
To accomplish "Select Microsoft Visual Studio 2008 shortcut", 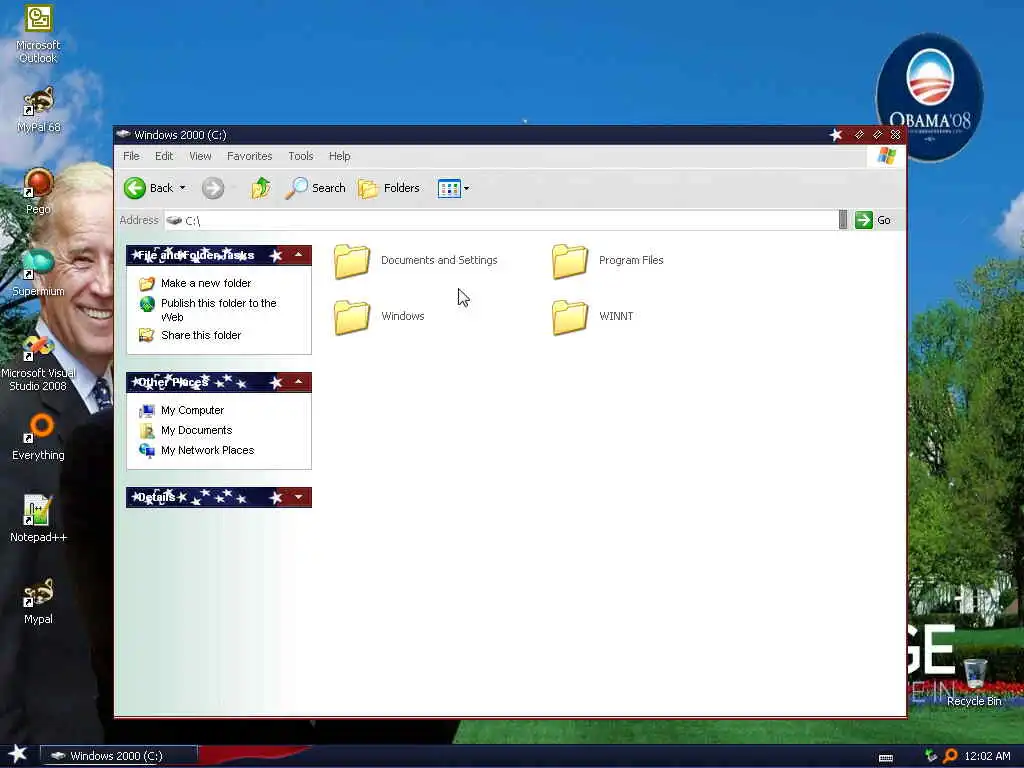I will [38, 362].
